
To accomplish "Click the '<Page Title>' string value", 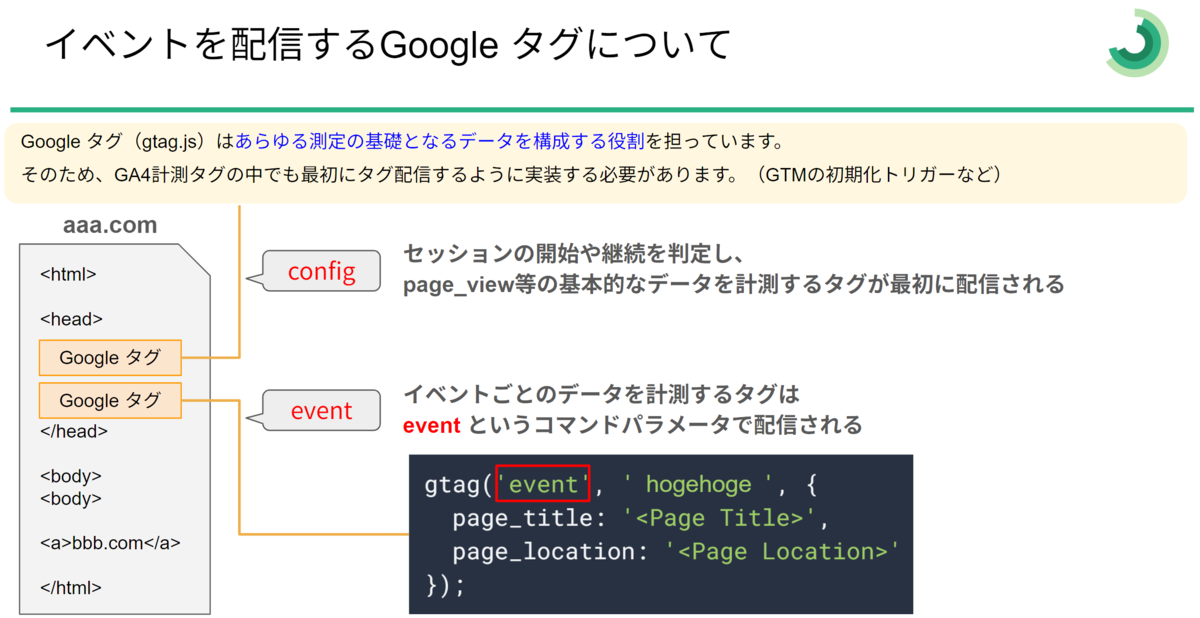I will pyautogui.click(x=722, y=518).
